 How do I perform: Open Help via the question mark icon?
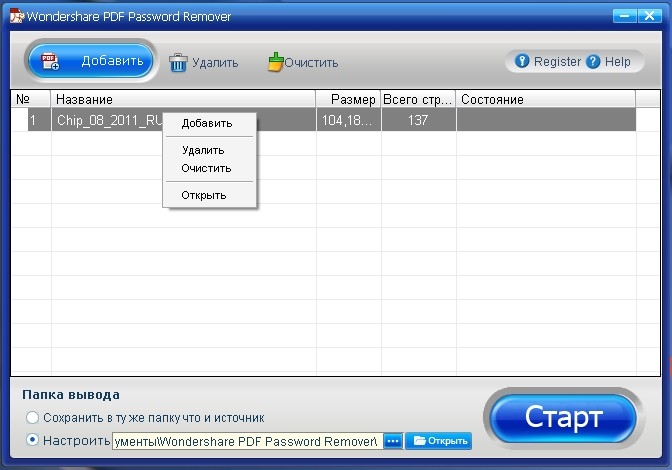tap(593, 61)
